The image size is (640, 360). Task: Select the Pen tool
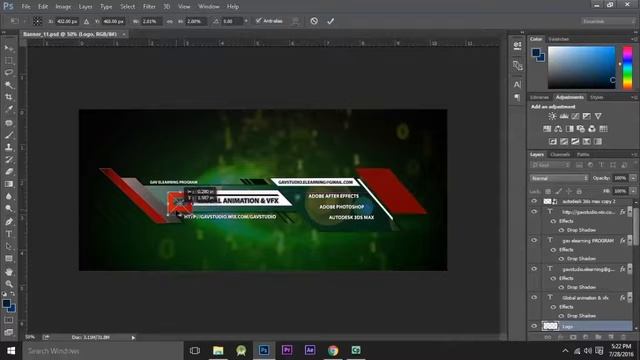[x=9, y=222]
